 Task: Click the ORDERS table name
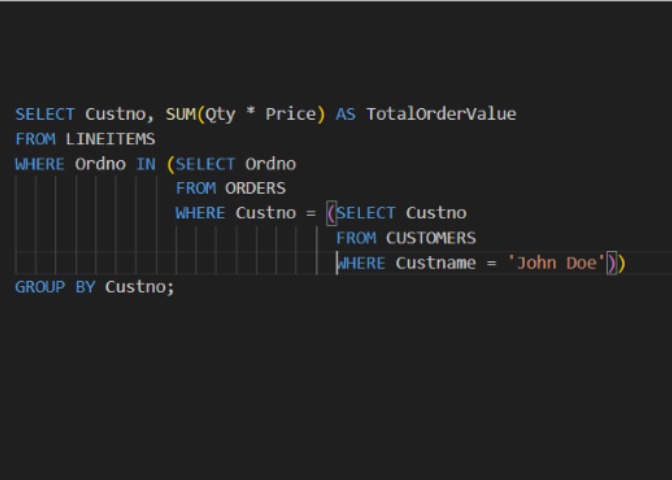pos(255,188)
